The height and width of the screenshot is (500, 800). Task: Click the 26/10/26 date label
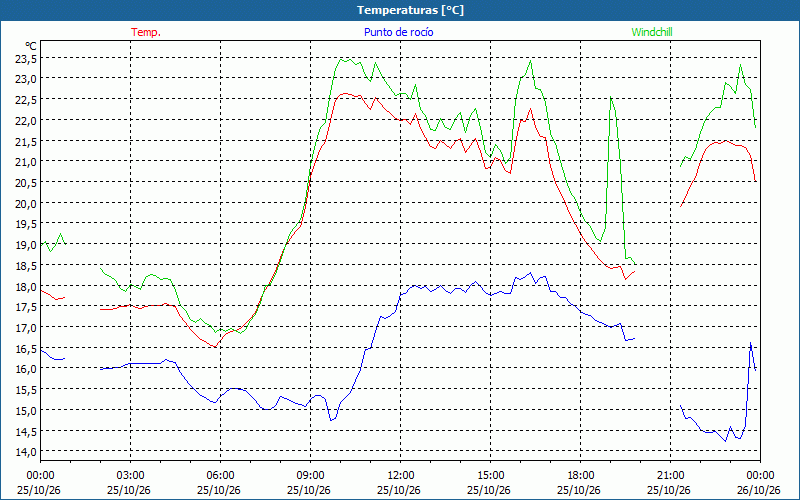(759, 490)
